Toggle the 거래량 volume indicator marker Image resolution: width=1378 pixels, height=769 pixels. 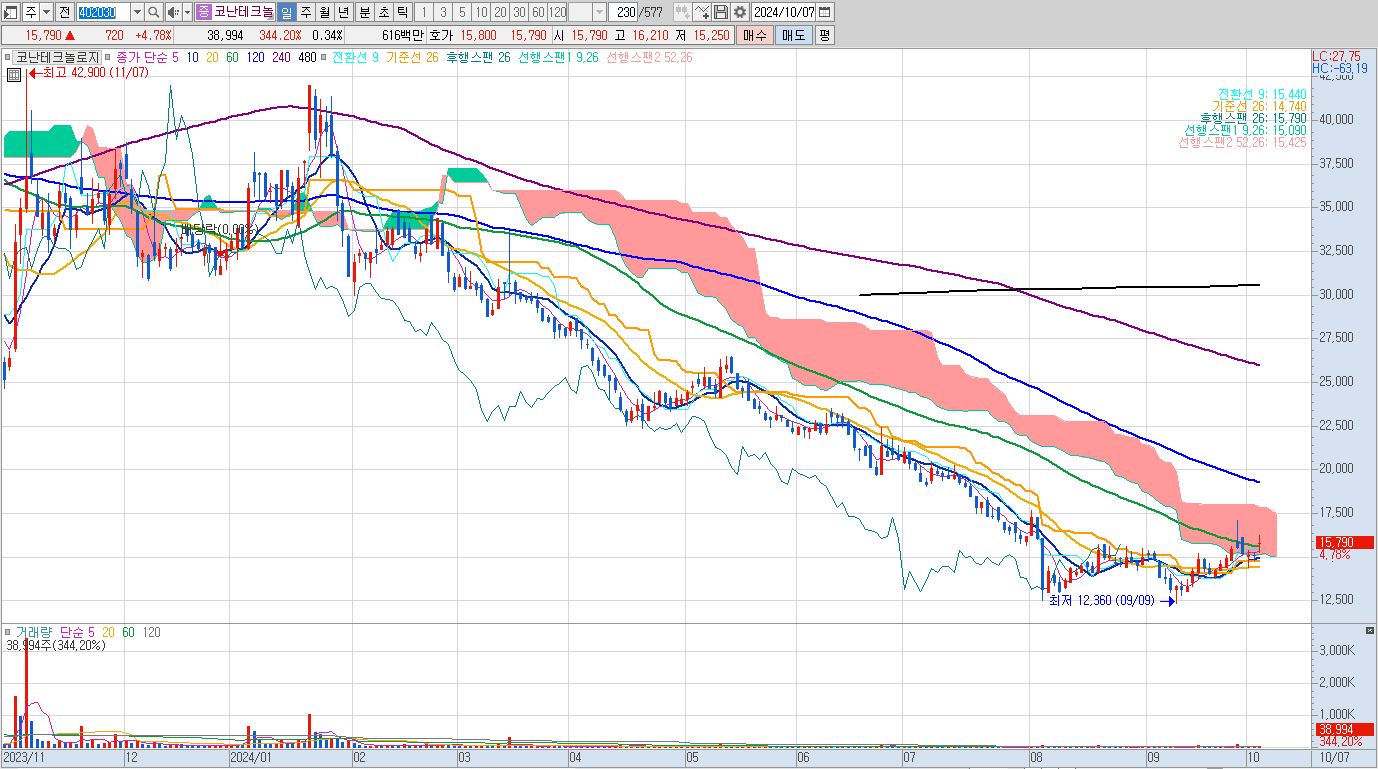click(x=8, y=632)
